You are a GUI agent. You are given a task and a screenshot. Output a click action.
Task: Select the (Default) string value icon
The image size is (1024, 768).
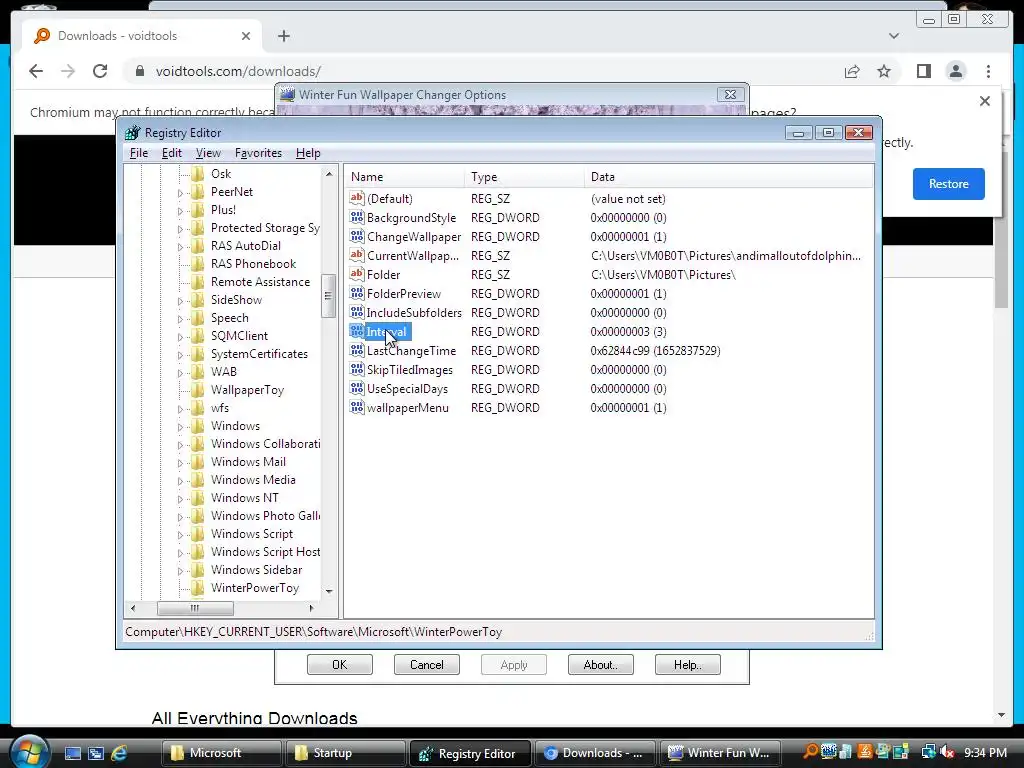(x=357, y=199)
